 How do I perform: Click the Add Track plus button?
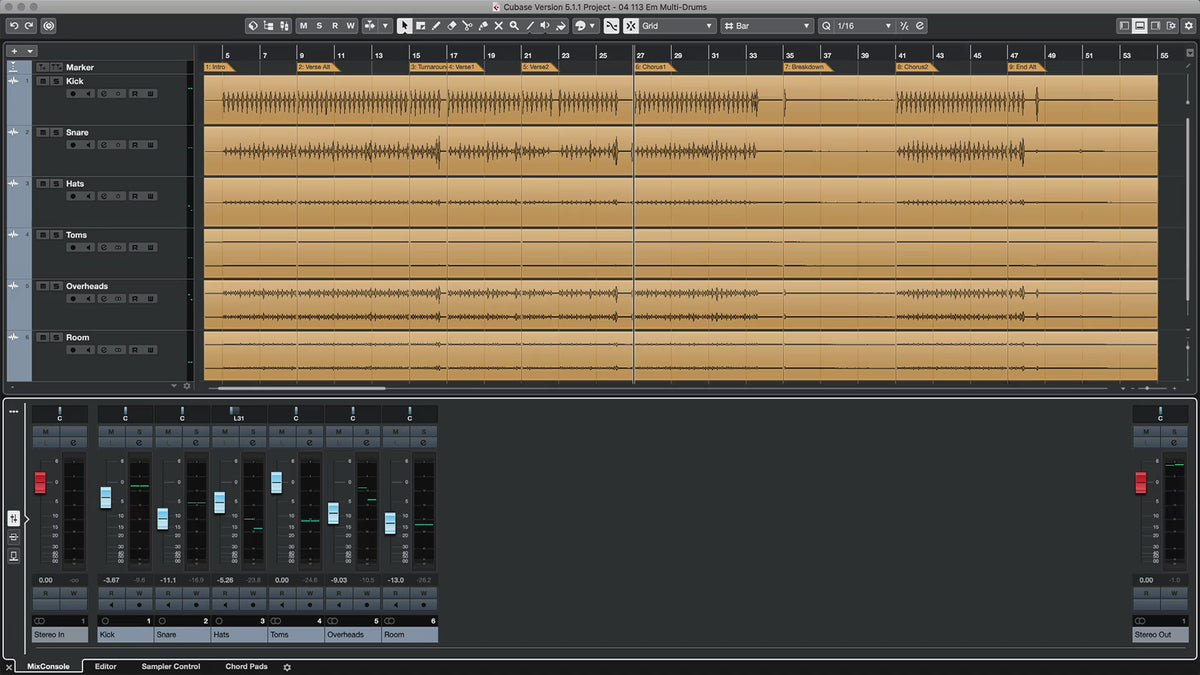point(14,50)
